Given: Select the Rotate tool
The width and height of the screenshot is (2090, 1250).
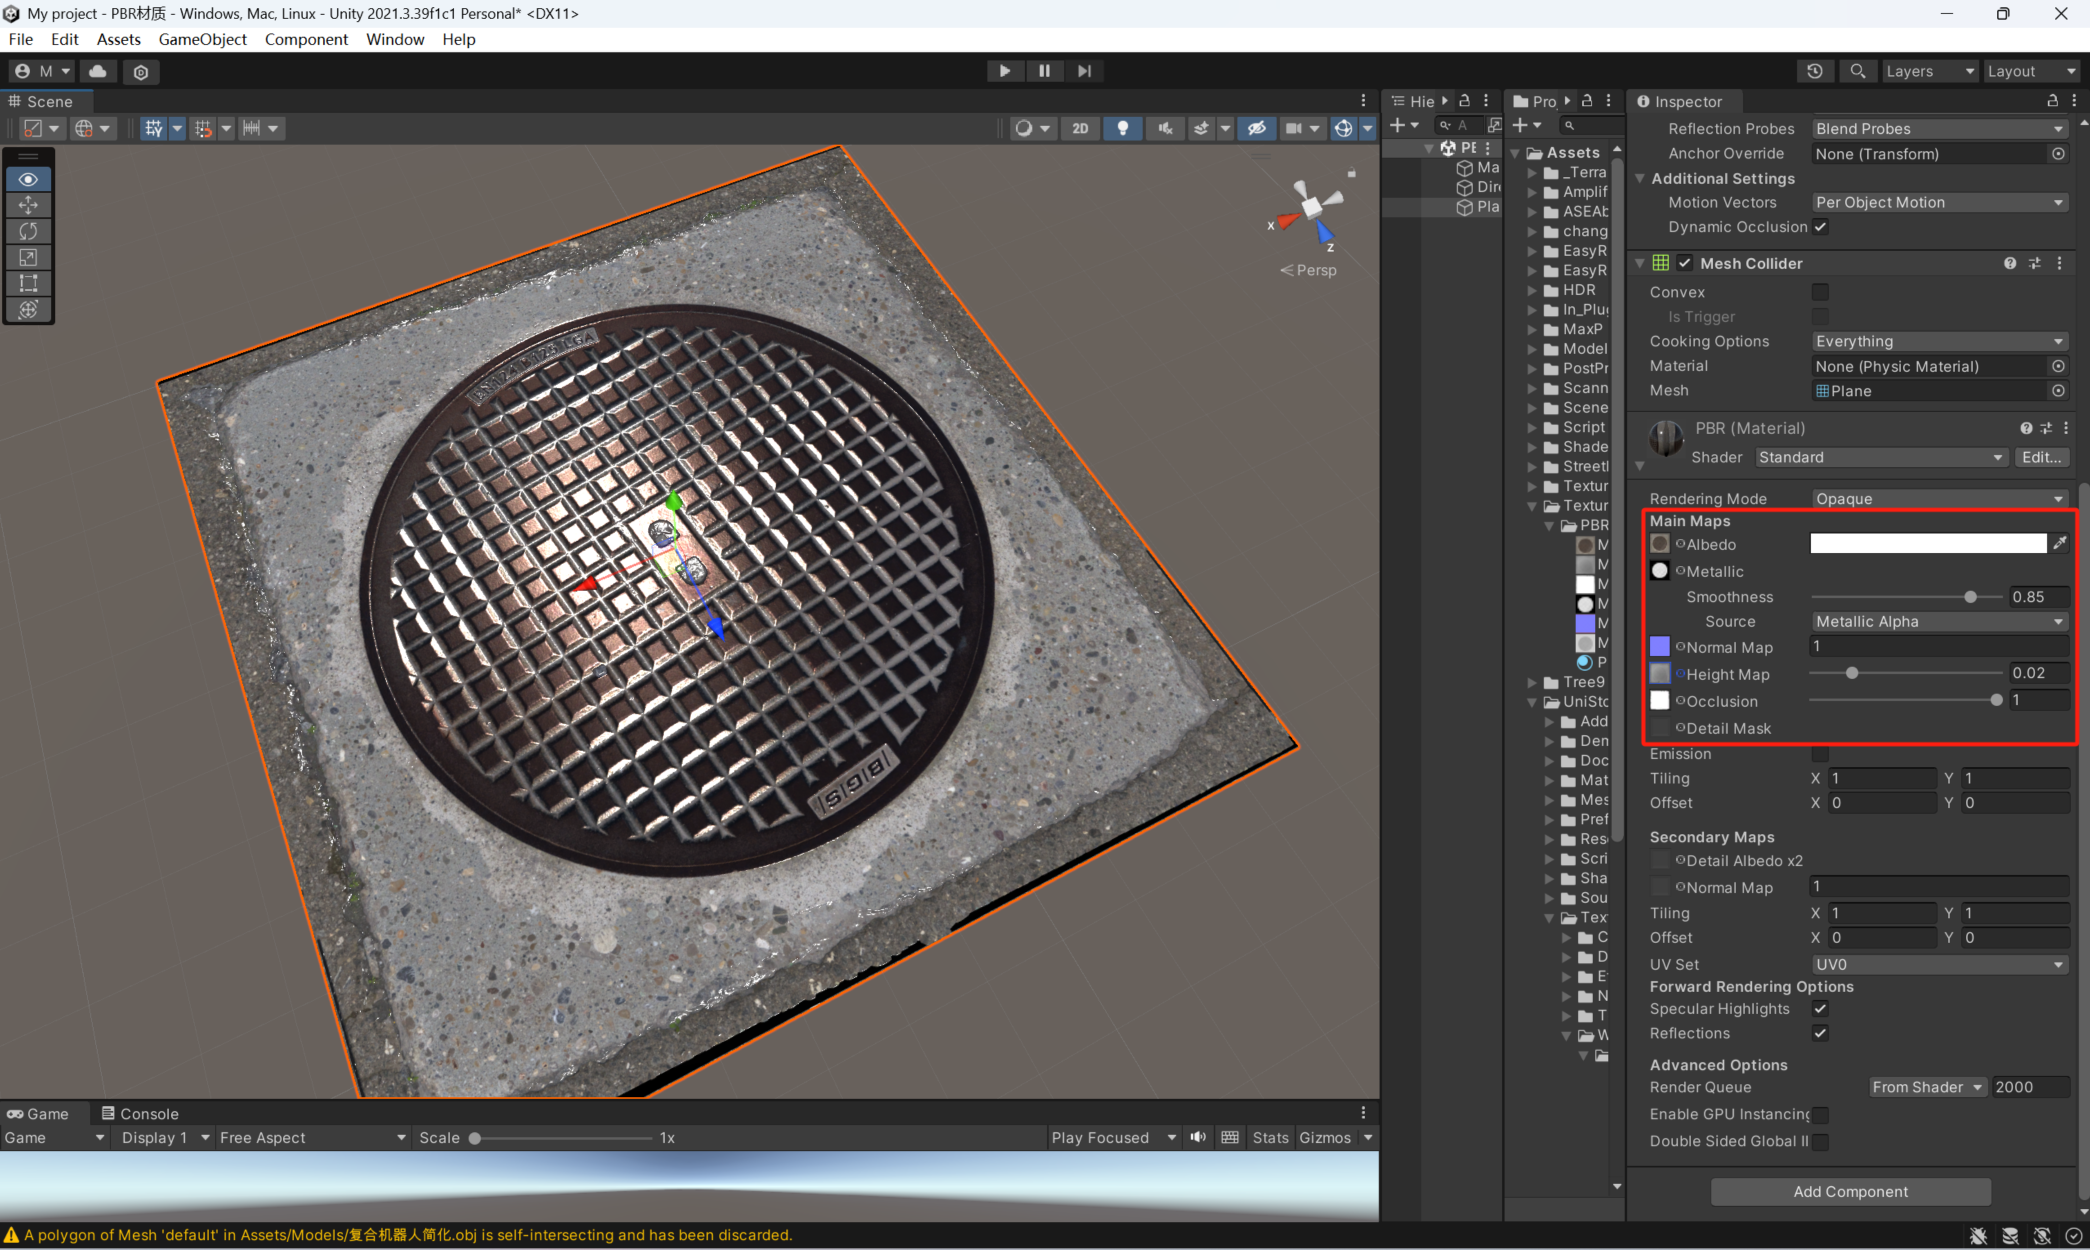Looking at the screenshot, I should [x=28, y=231].
